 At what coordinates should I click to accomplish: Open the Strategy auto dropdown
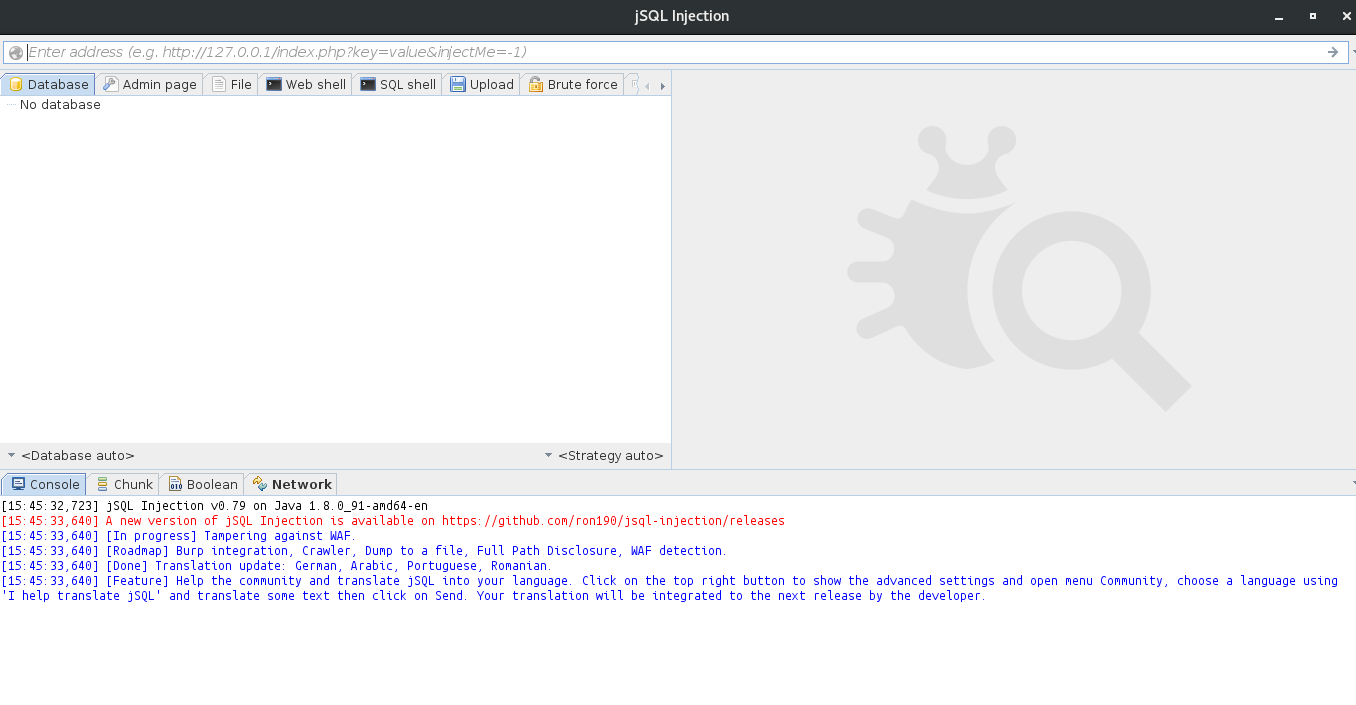604,456
